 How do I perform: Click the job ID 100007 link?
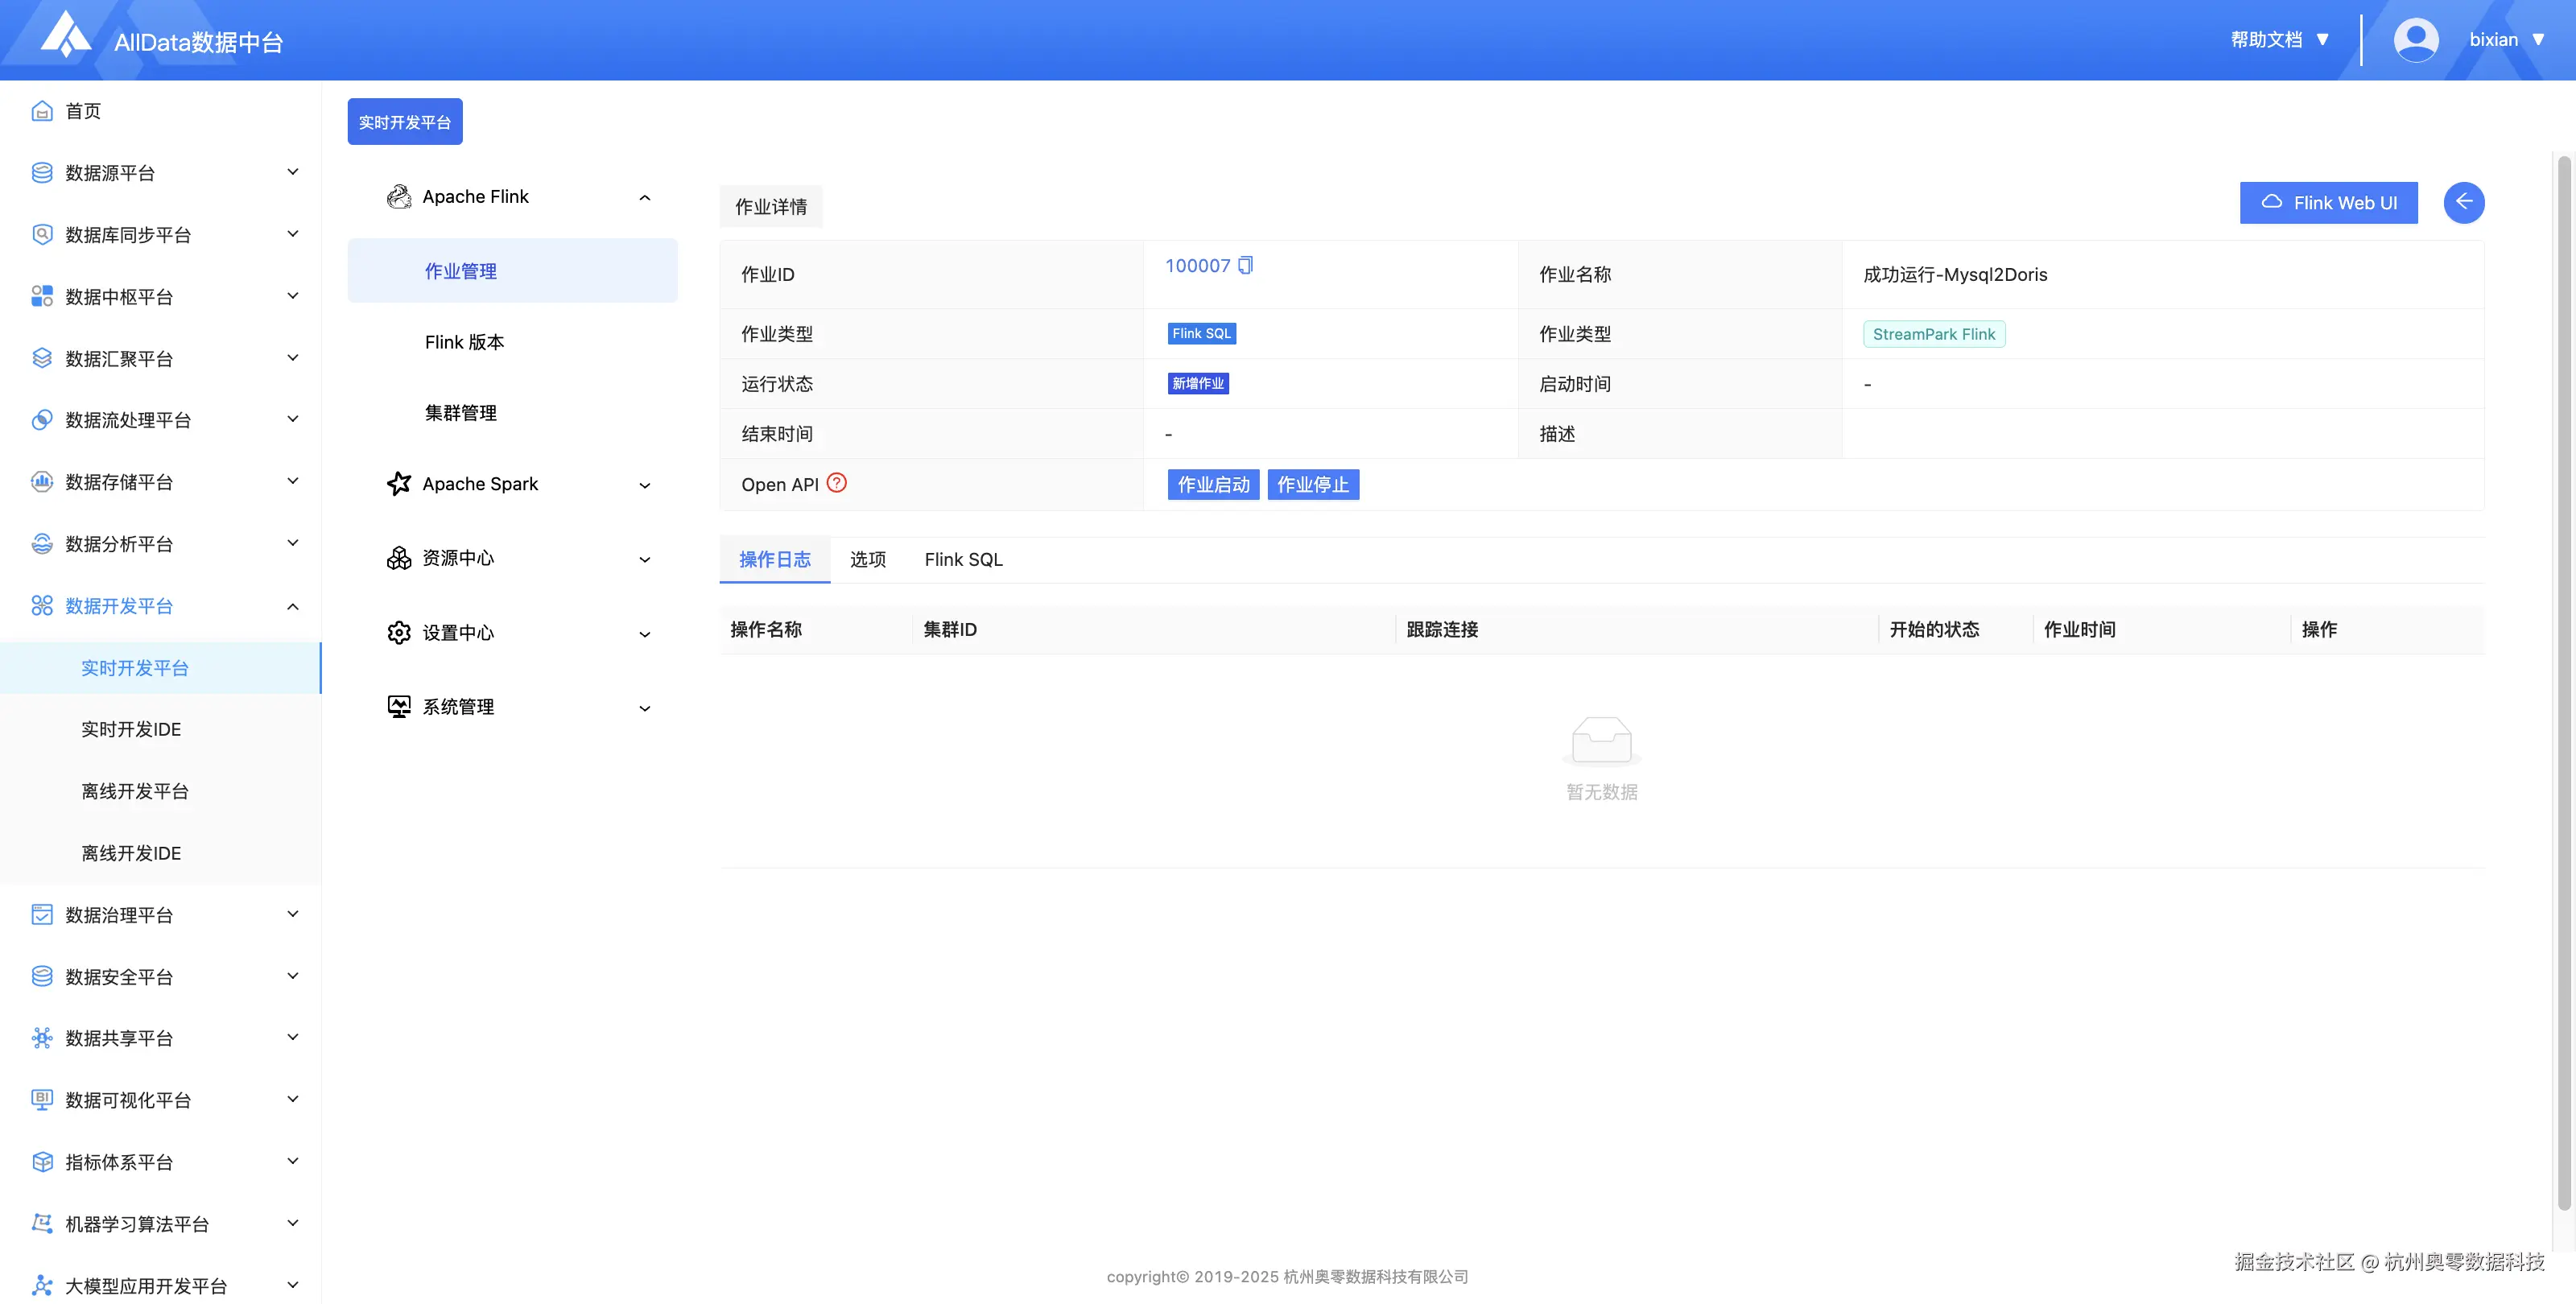[x=1197, y=265]
